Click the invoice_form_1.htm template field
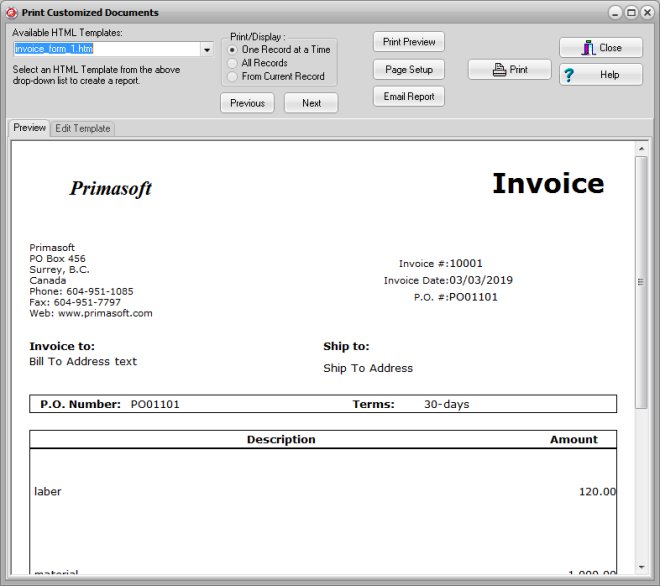The image size is (660, 586). pyautogui.click(x=106, y=49)
